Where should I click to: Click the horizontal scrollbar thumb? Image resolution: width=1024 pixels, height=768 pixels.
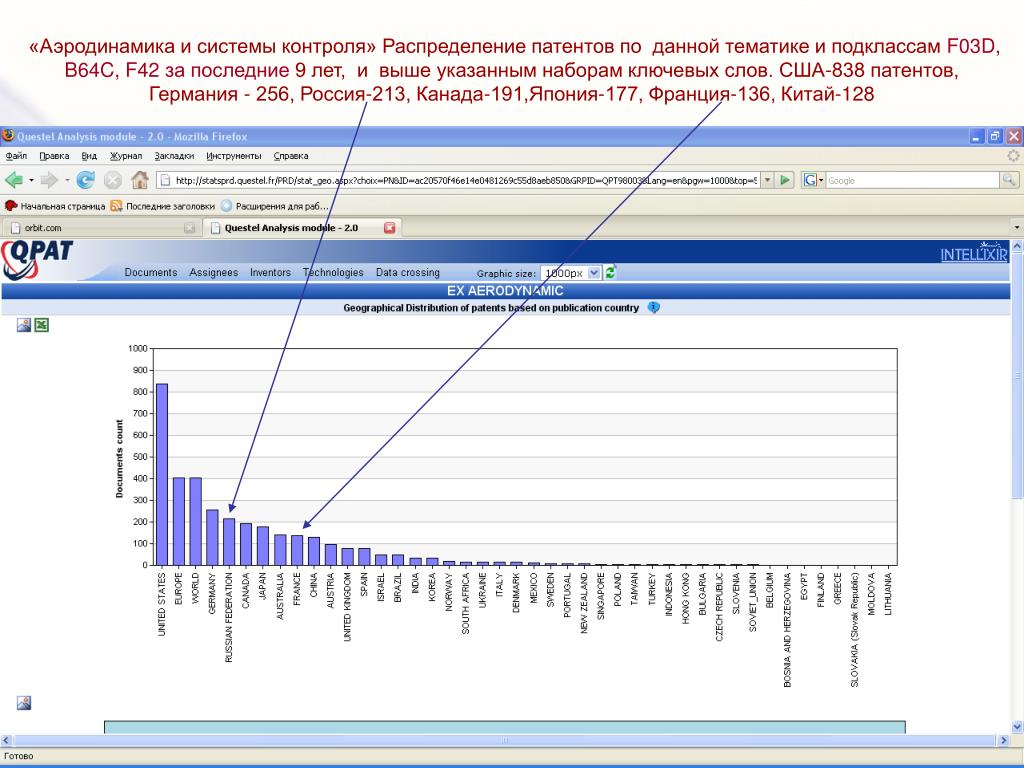point(504,741)
